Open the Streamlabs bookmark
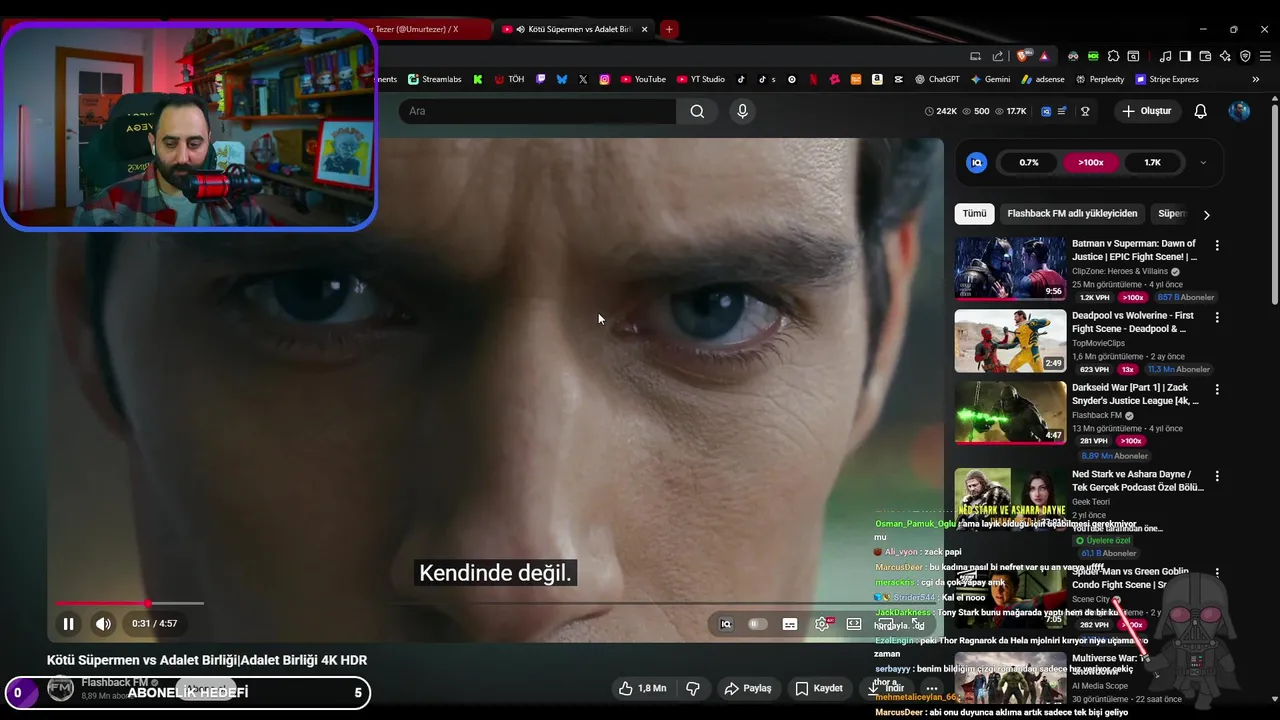The image size is (1280, 720). click(x=434, y=79)
